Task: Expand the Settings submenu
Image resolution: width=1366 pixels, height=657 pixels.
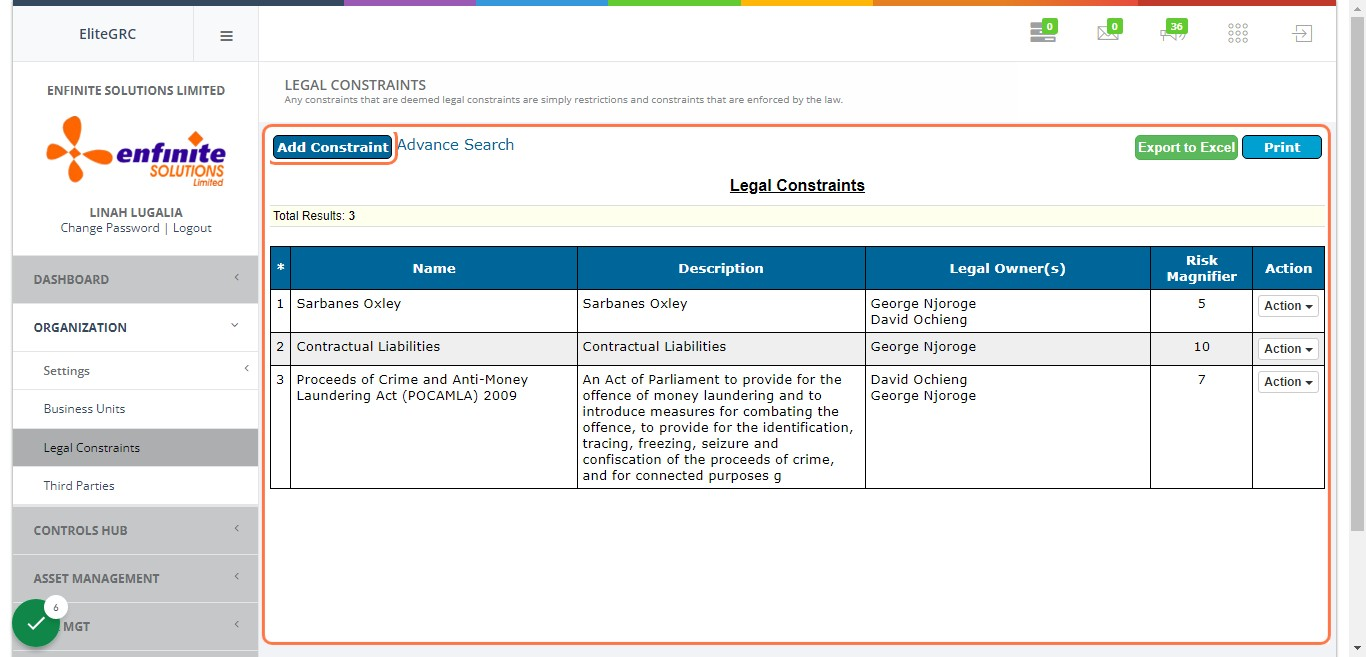Action: click(135, 371)
